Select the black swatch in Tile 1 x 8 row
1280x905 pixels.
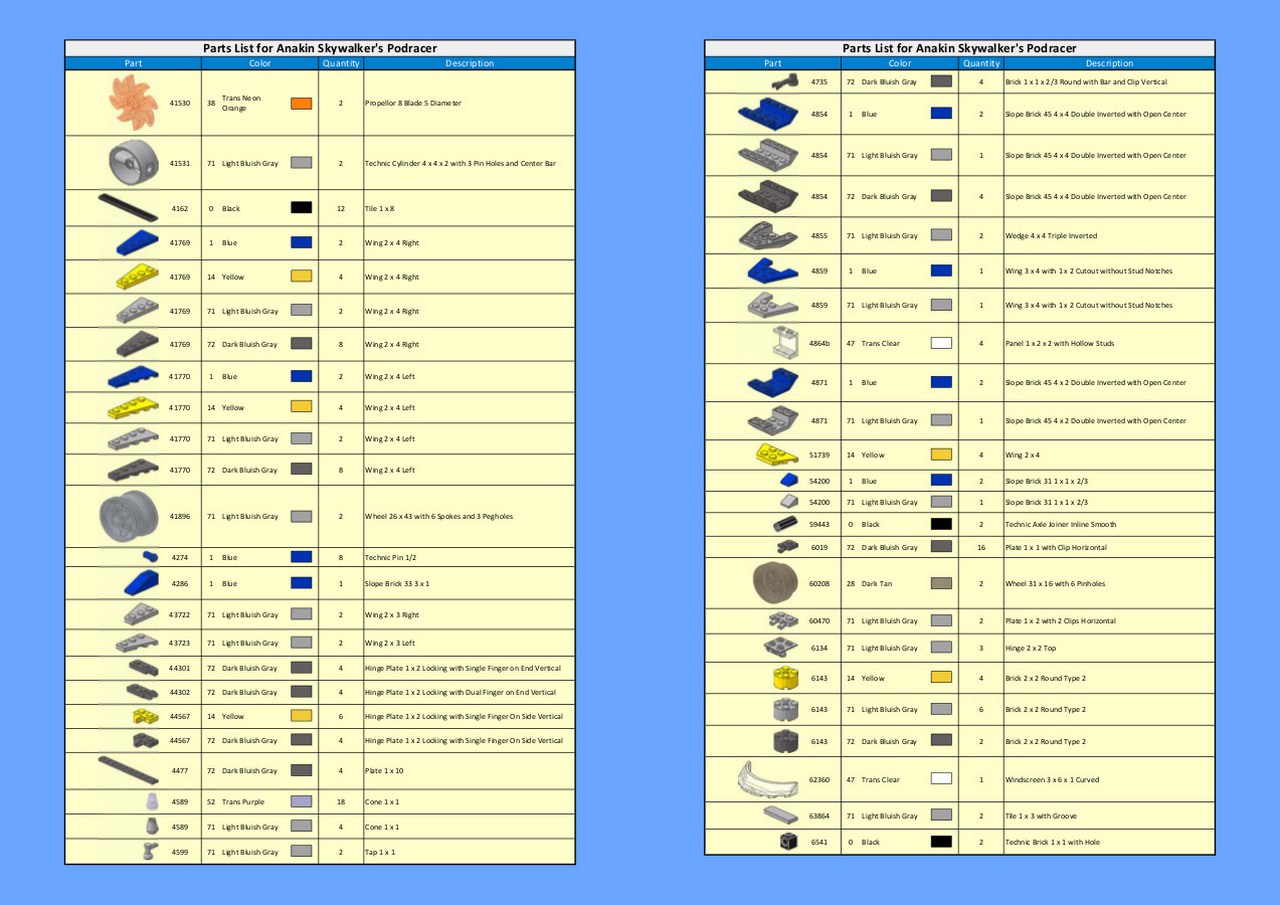coord(301,208)
